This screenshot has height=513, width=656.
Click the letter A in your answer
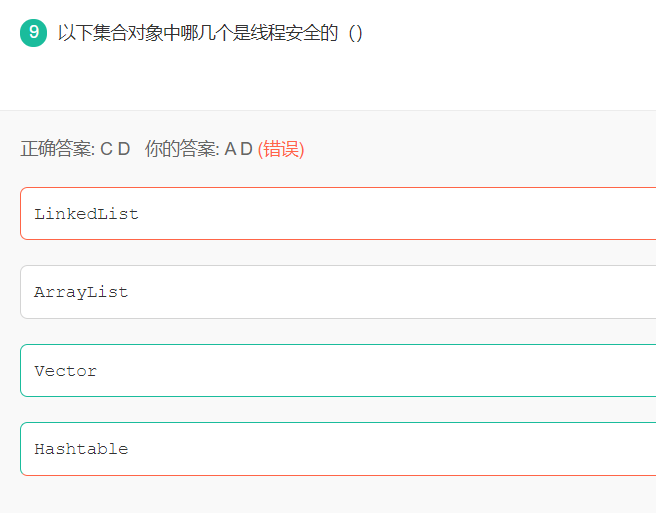pyautogui.click(x=230, y=149)
